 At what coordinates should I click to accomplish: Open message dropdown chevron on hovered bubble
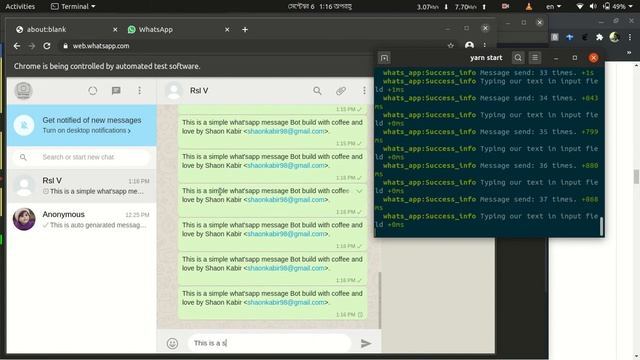tap(359, 191)
